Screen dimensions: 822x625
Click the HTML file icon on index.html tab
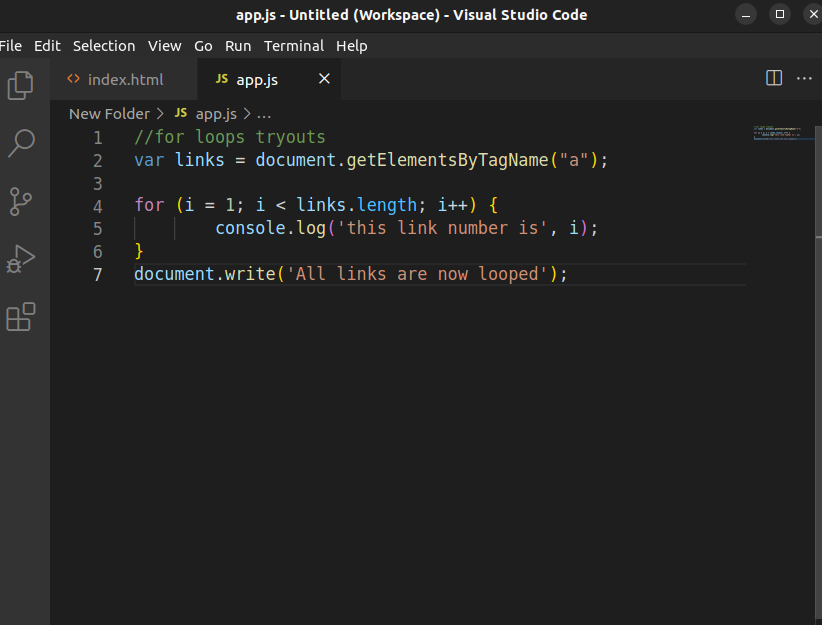[x=73, y=79]
